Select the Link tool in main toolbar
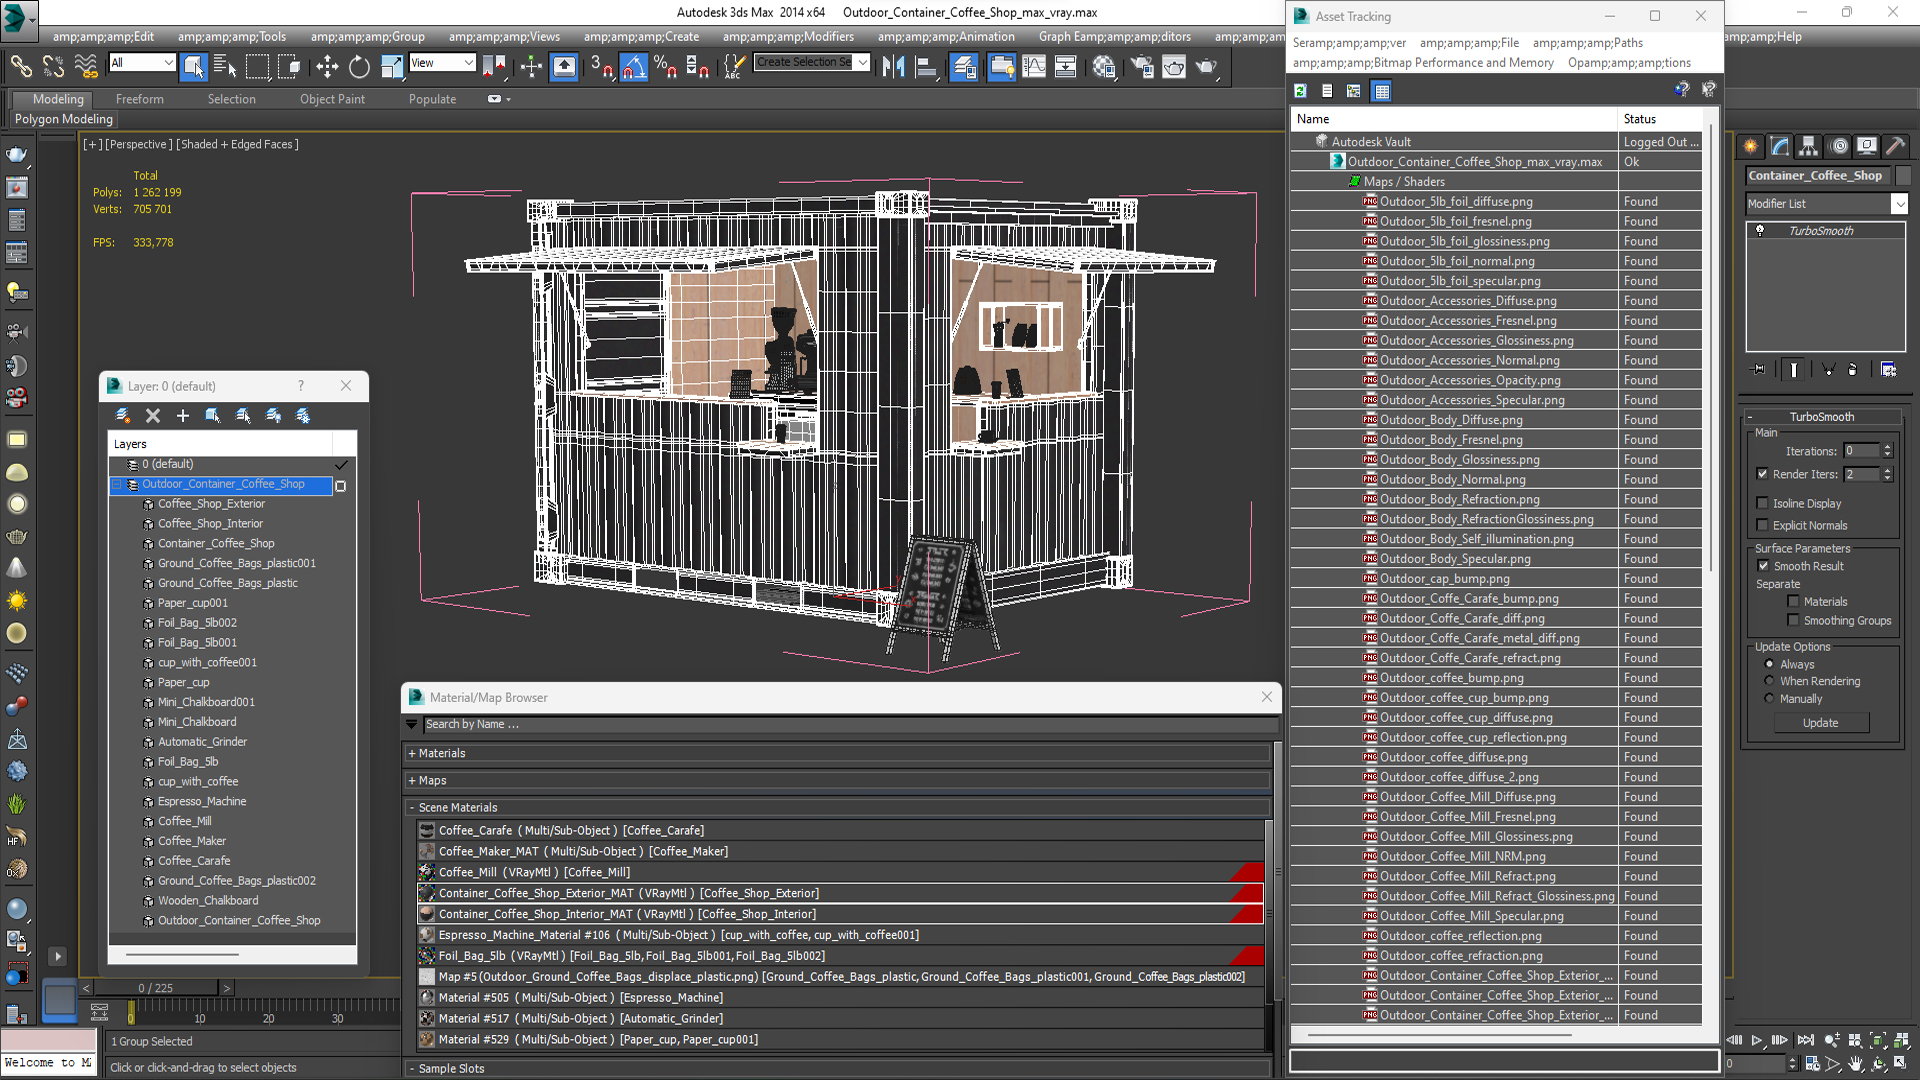The width and height of the screenshot is (1920, 1080). 21,66
